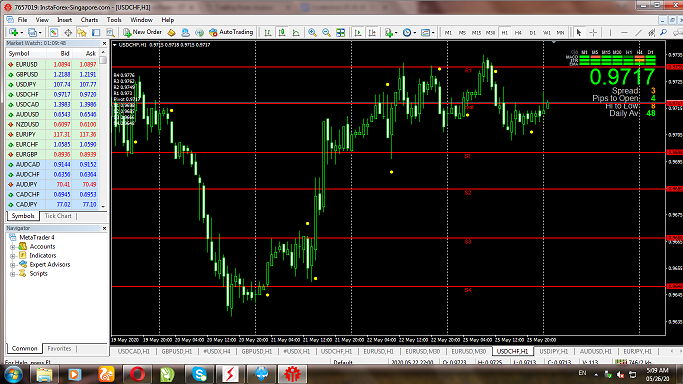Switch to the USDJPY,H1 chart tab
The image size is (683, 384).
(x=554, y=351)
